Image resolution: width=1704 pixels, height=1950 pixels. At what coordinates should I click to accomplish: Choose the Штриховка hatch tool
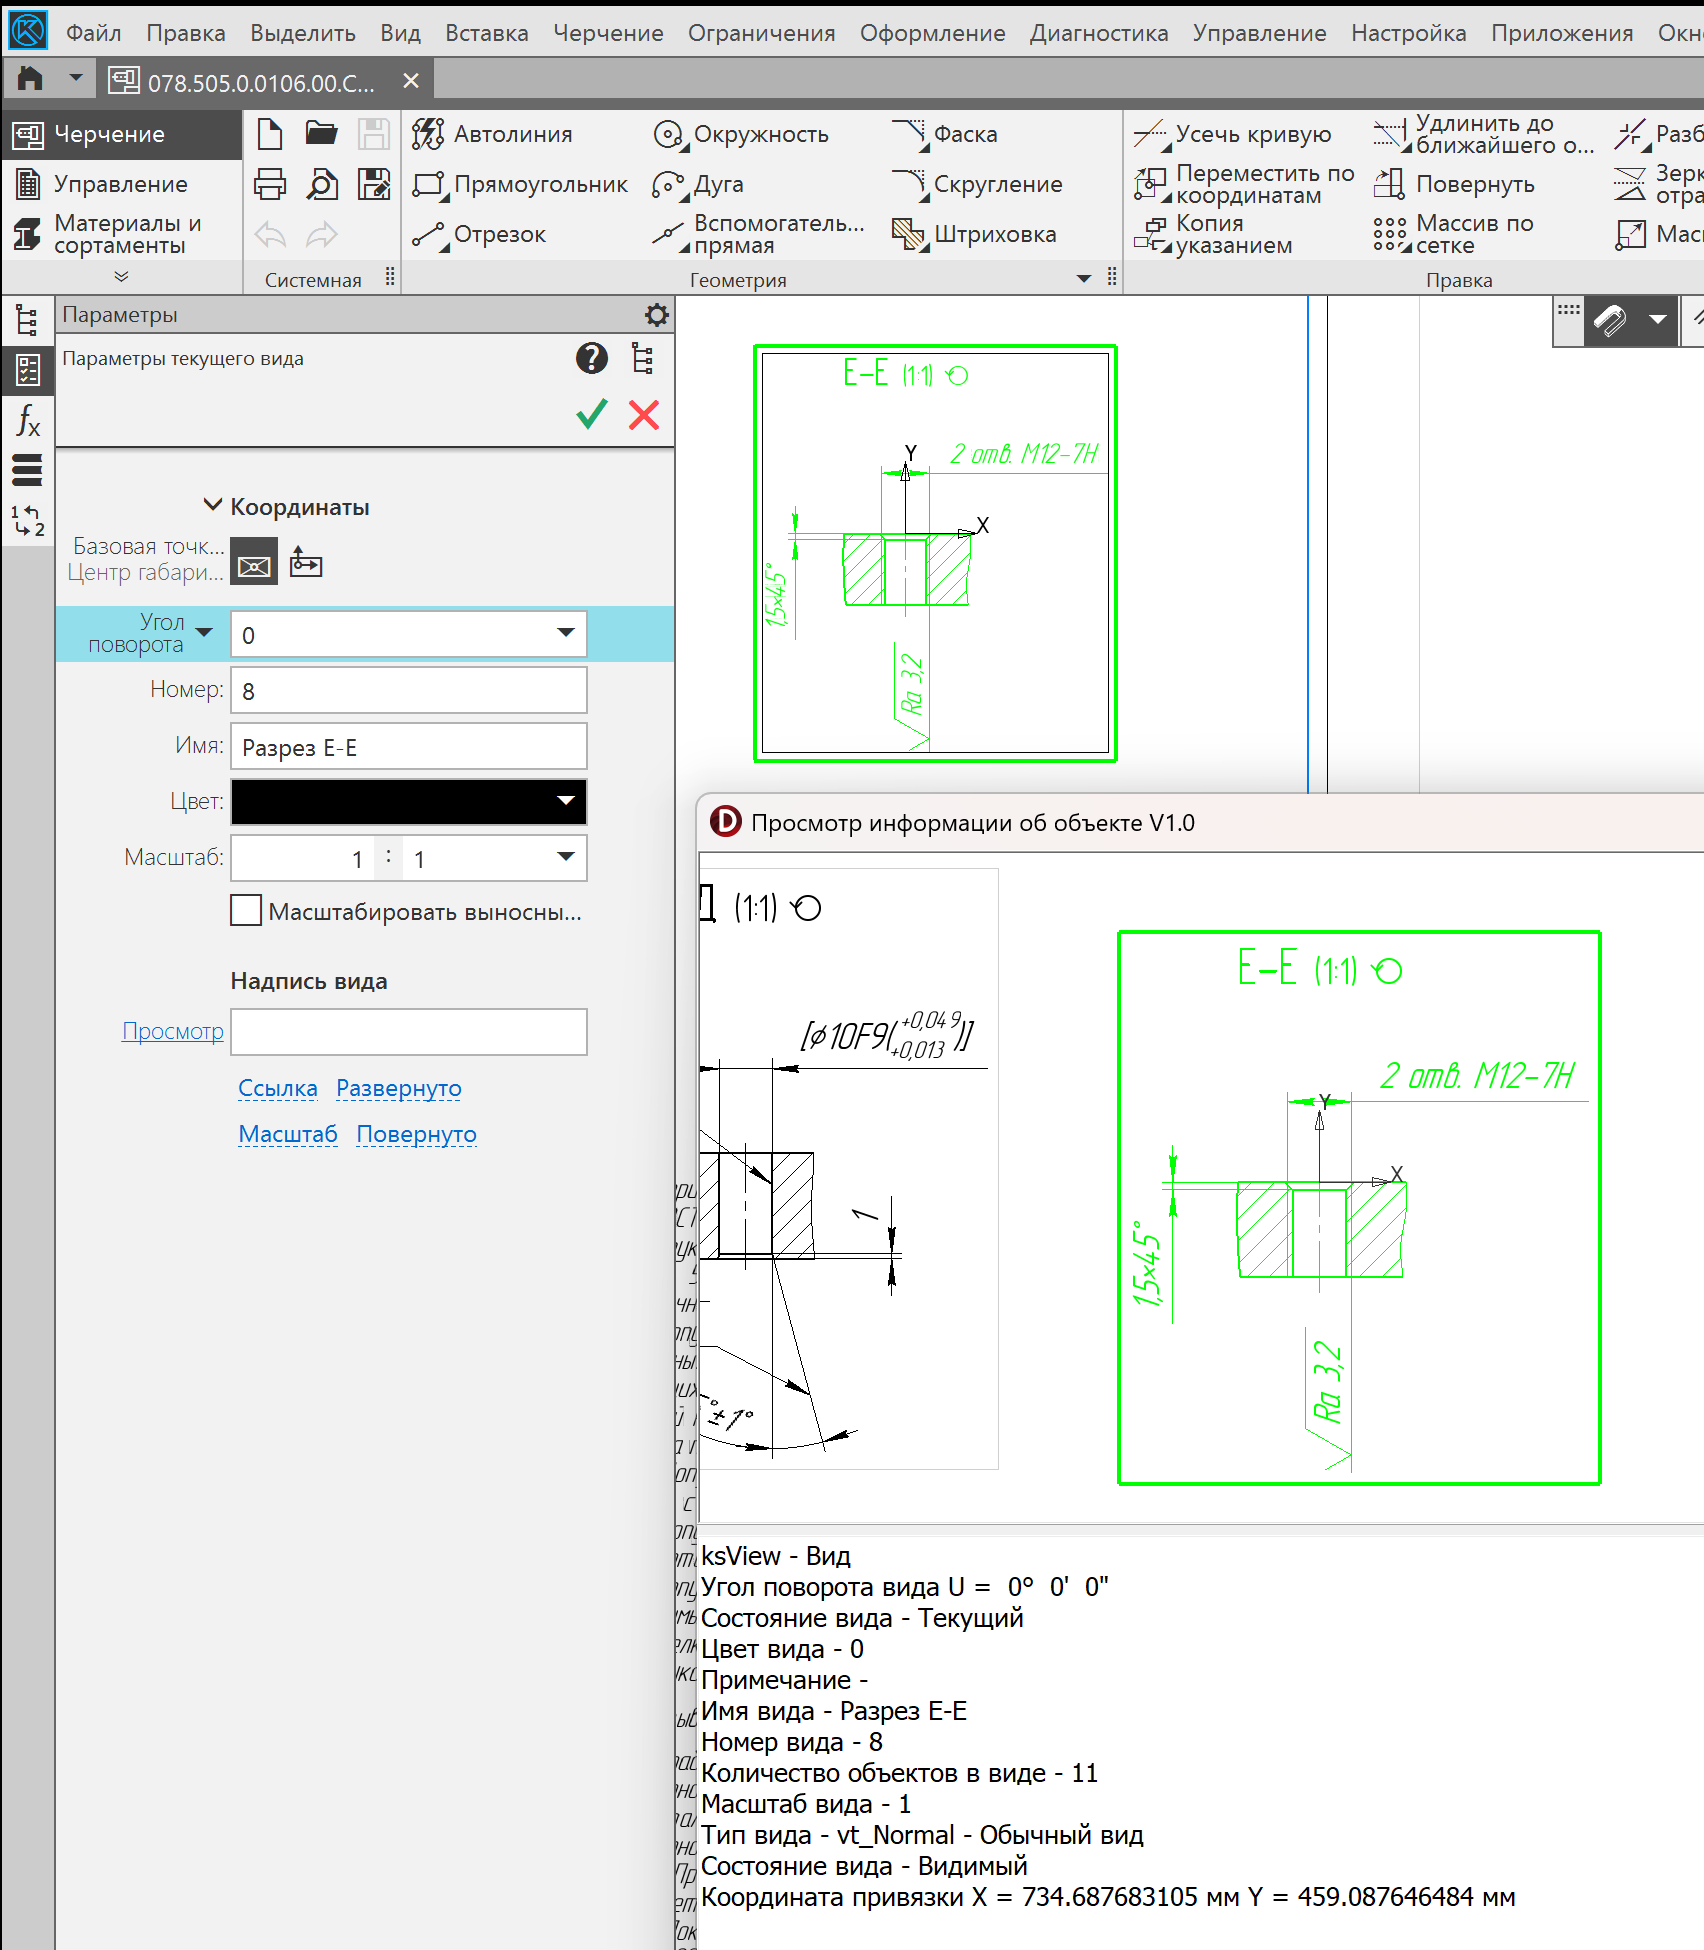[x=974, y=234]
